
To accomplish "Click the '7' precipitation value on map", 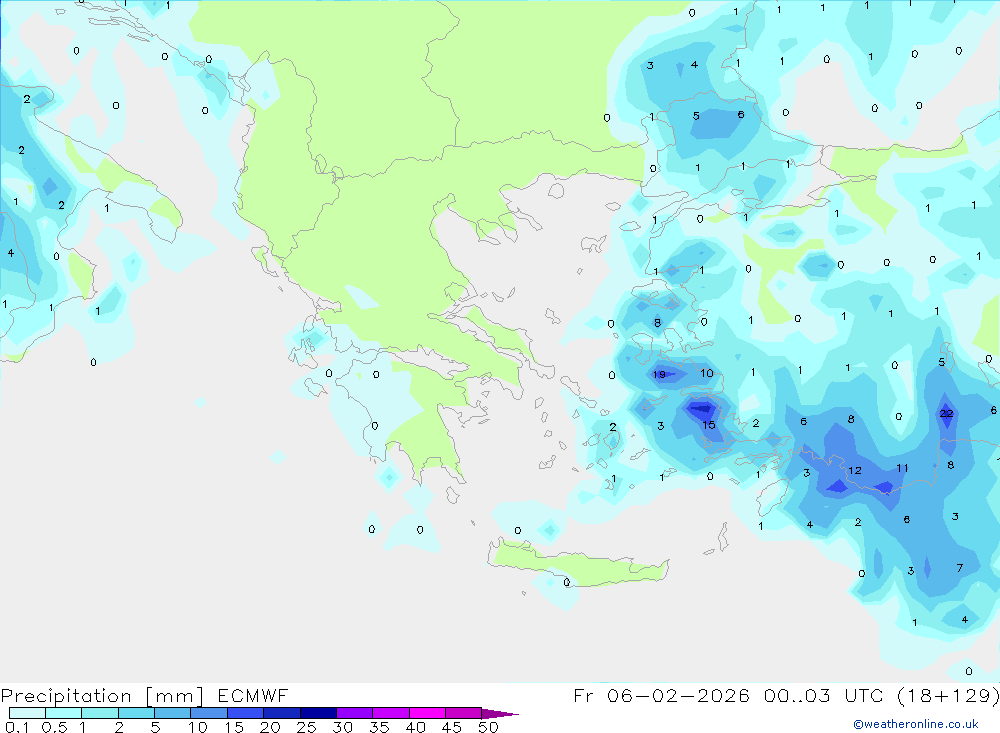I will (x=959, y=568).
